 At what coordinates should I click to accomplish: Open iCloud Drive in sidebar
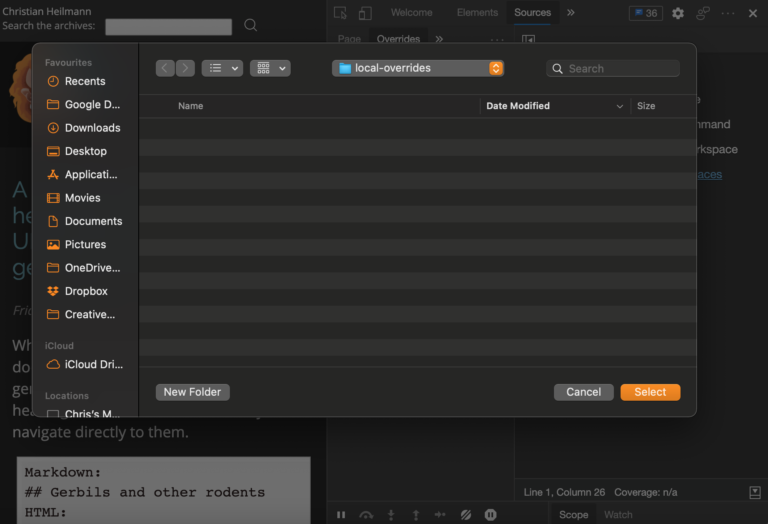click(84, 364)
